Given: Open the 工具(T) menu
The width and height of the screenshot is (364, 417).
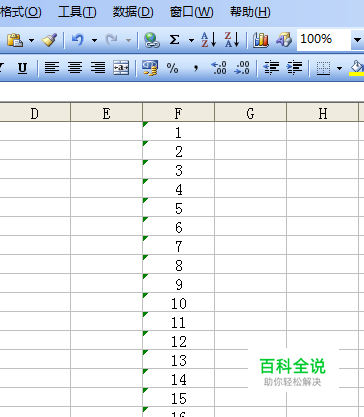Looking at the screenshot, I should click(77, 12).
